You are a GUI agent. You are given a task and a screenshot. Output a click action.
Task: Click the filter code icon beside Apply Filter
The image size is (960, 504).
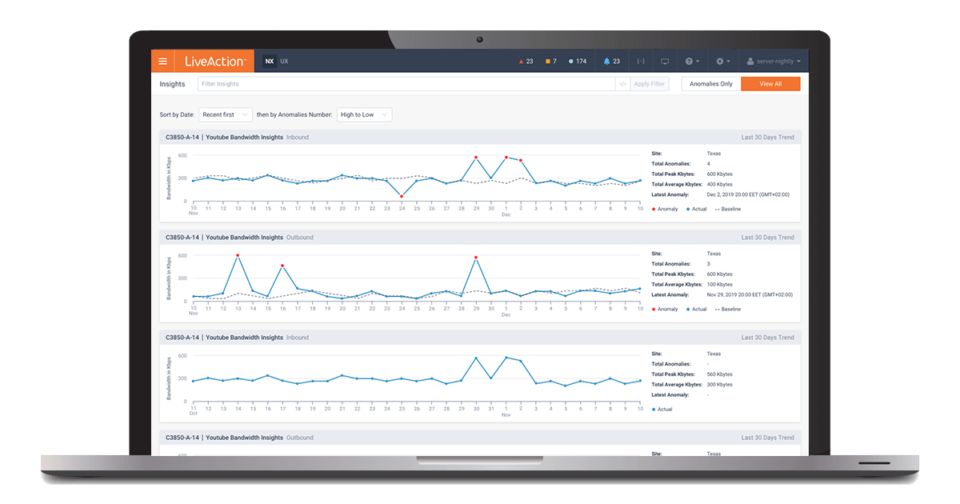click(623, 84)
